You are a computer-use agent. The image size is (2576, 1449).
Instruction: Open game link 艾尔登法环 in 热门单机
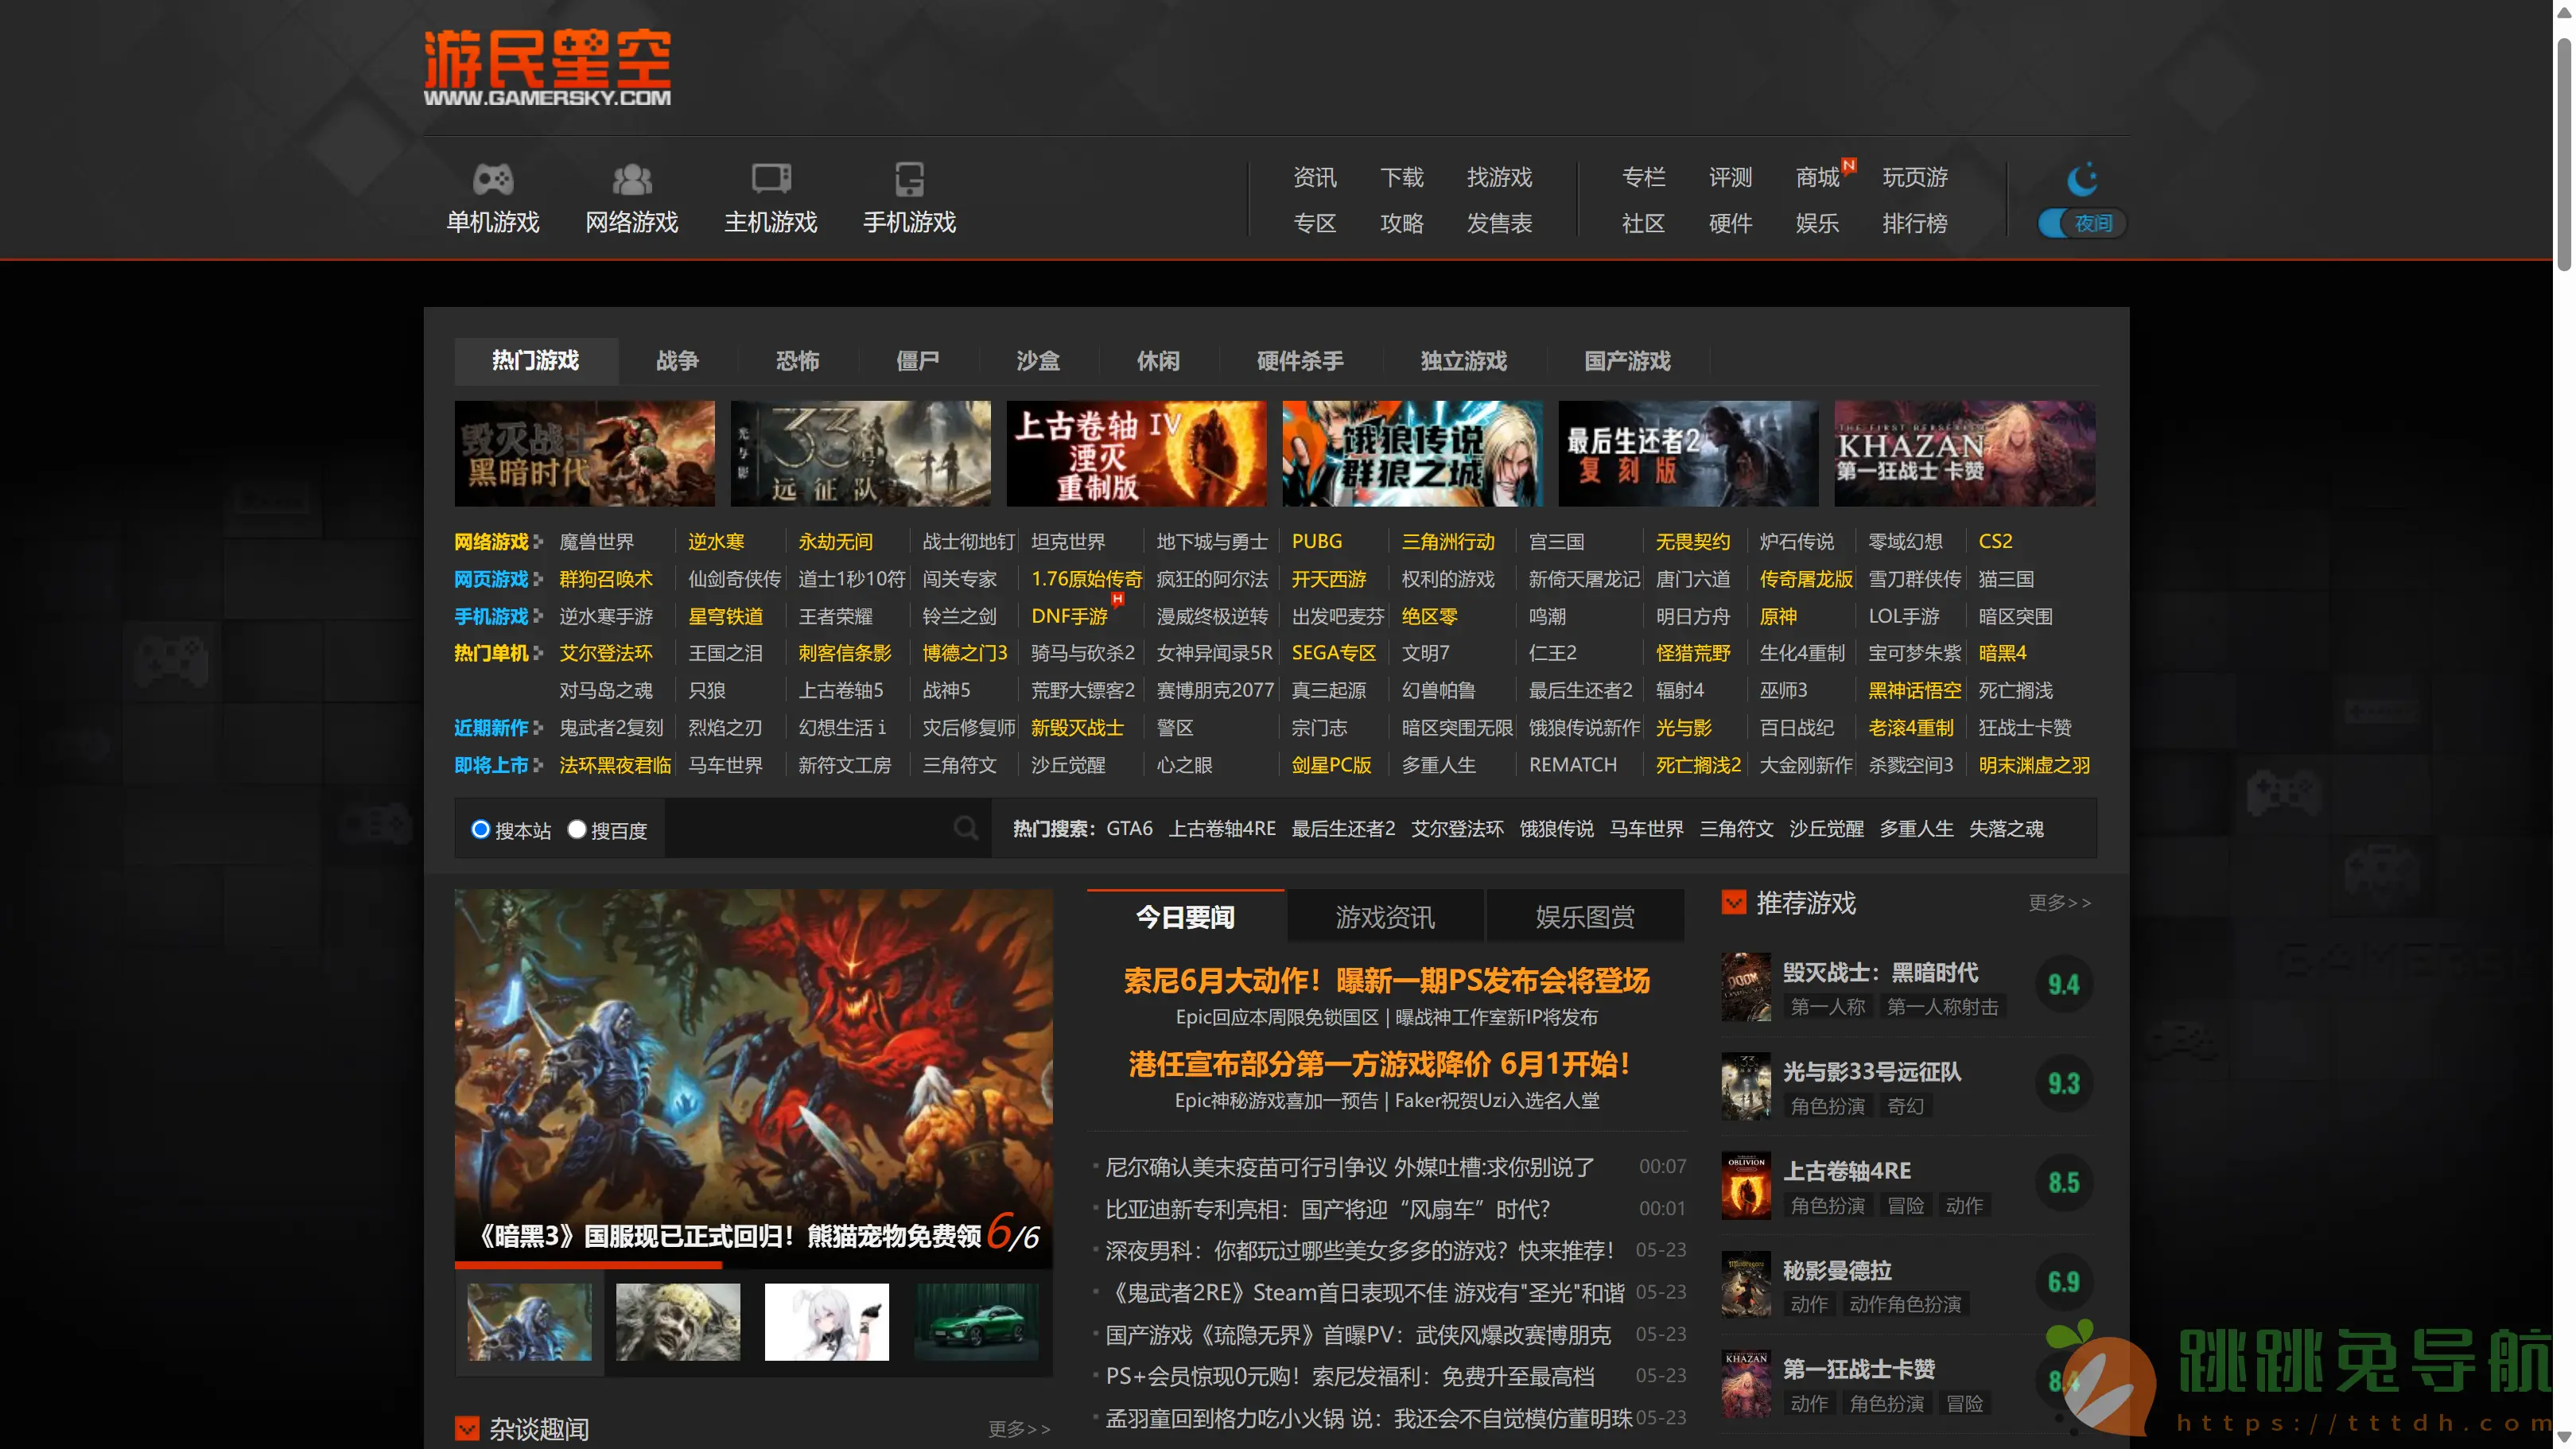coord(606,653)
